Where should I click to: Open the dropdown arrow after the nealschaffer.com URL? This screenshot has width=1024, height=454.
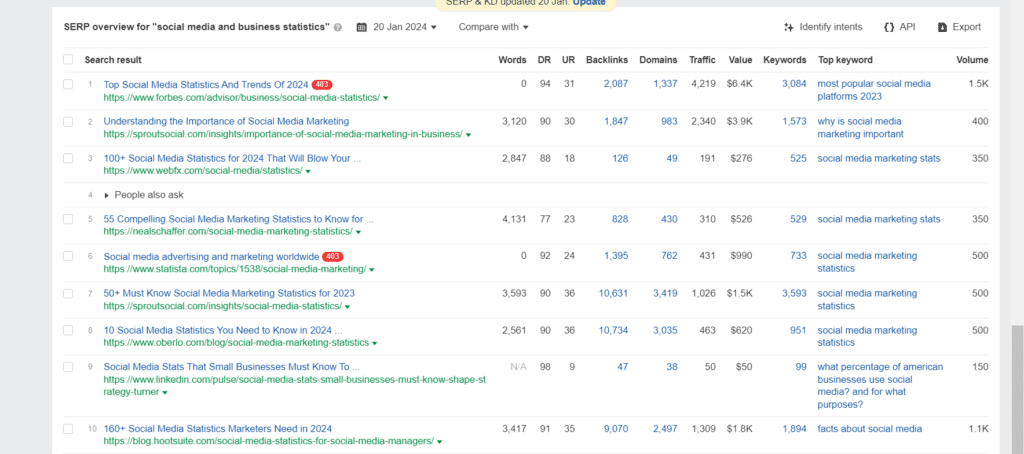(x=358, y=233)
